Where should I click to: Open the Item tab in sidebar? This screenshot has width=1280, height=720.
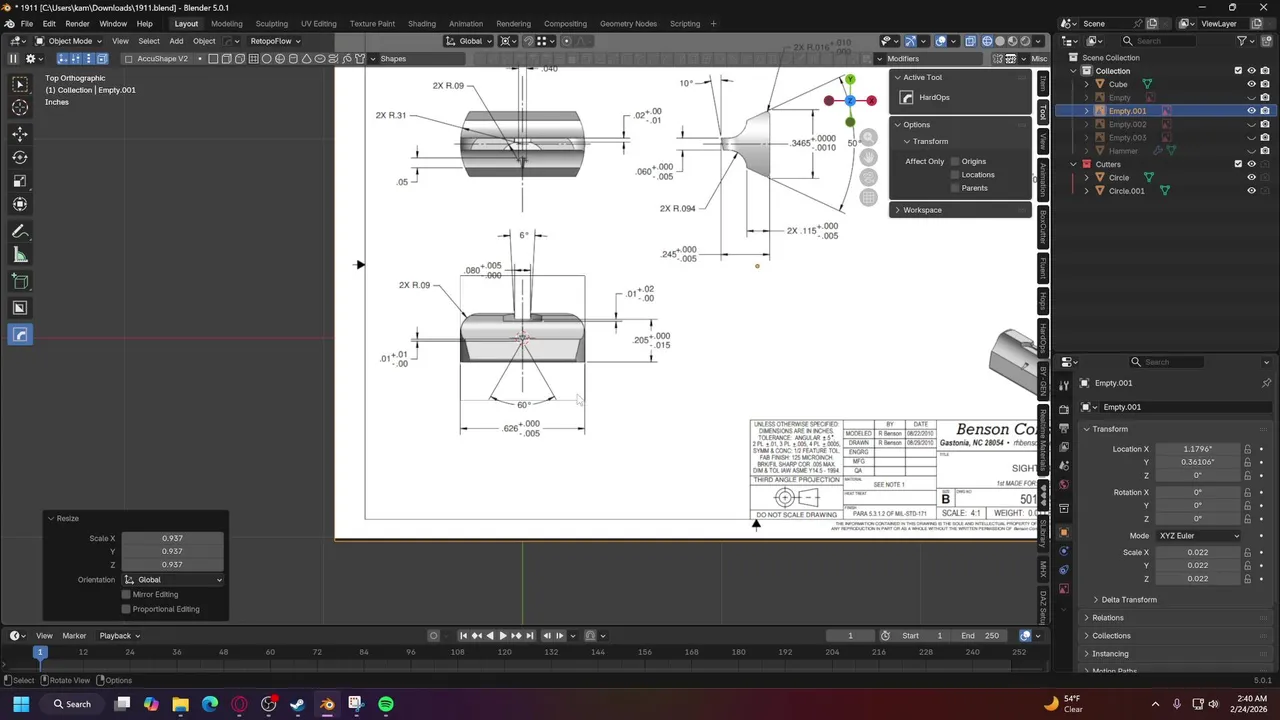point(1043,84)
